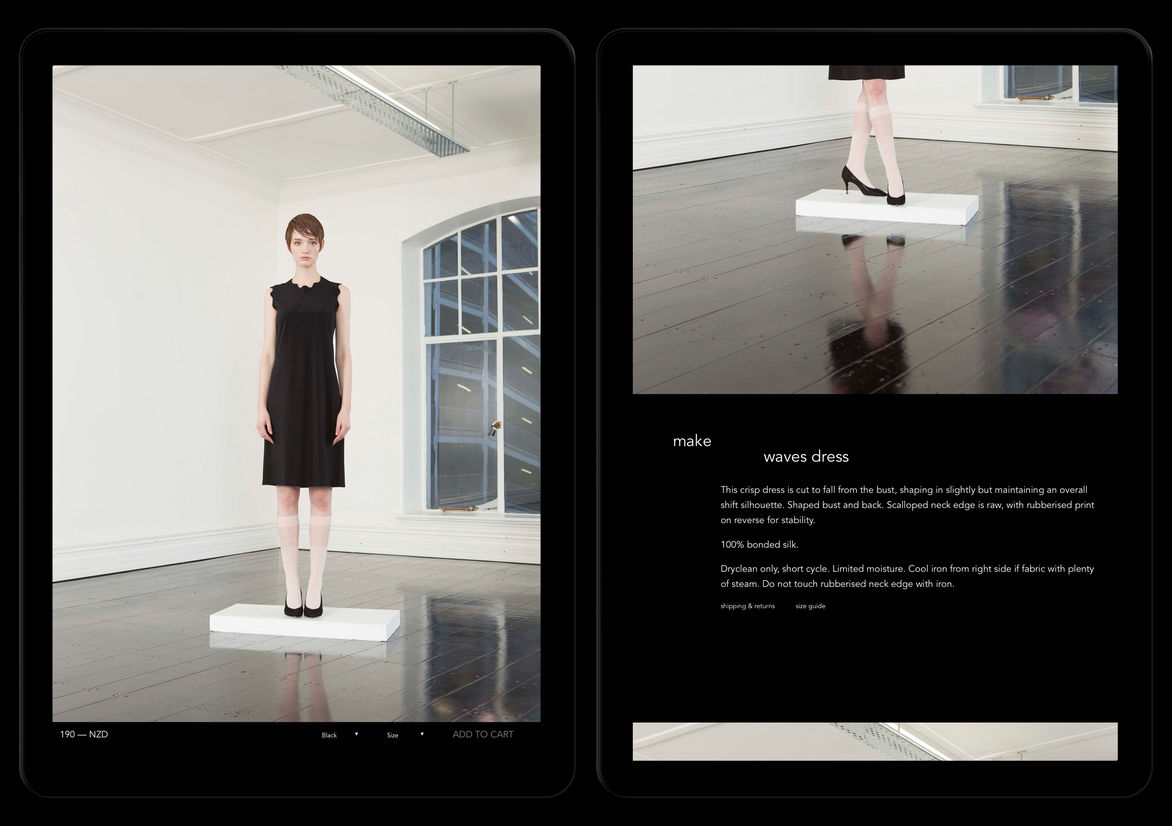This screenshot has height=826, width=1172.
Task: Click the arrow beside Size
Action: (422, 735)
